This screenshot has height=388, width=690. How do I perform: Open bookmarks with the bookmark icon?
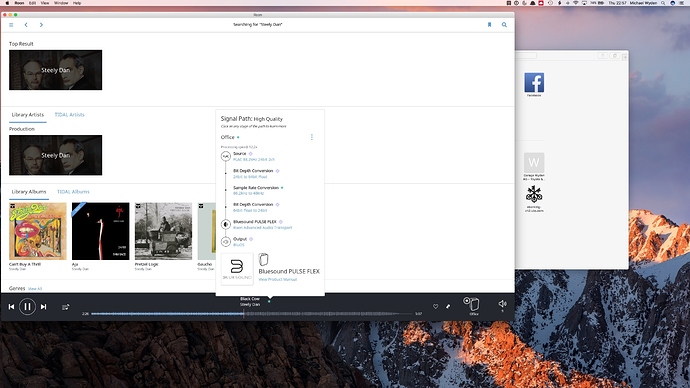489,25
